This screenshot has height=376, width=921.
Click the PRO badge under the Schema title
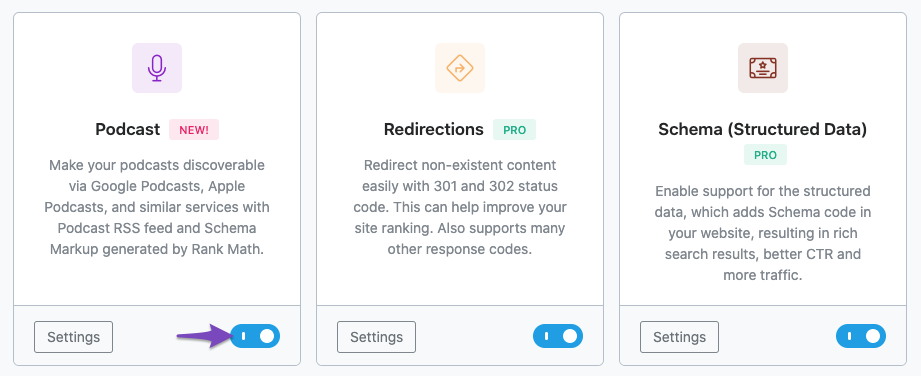tap(765, 155)
